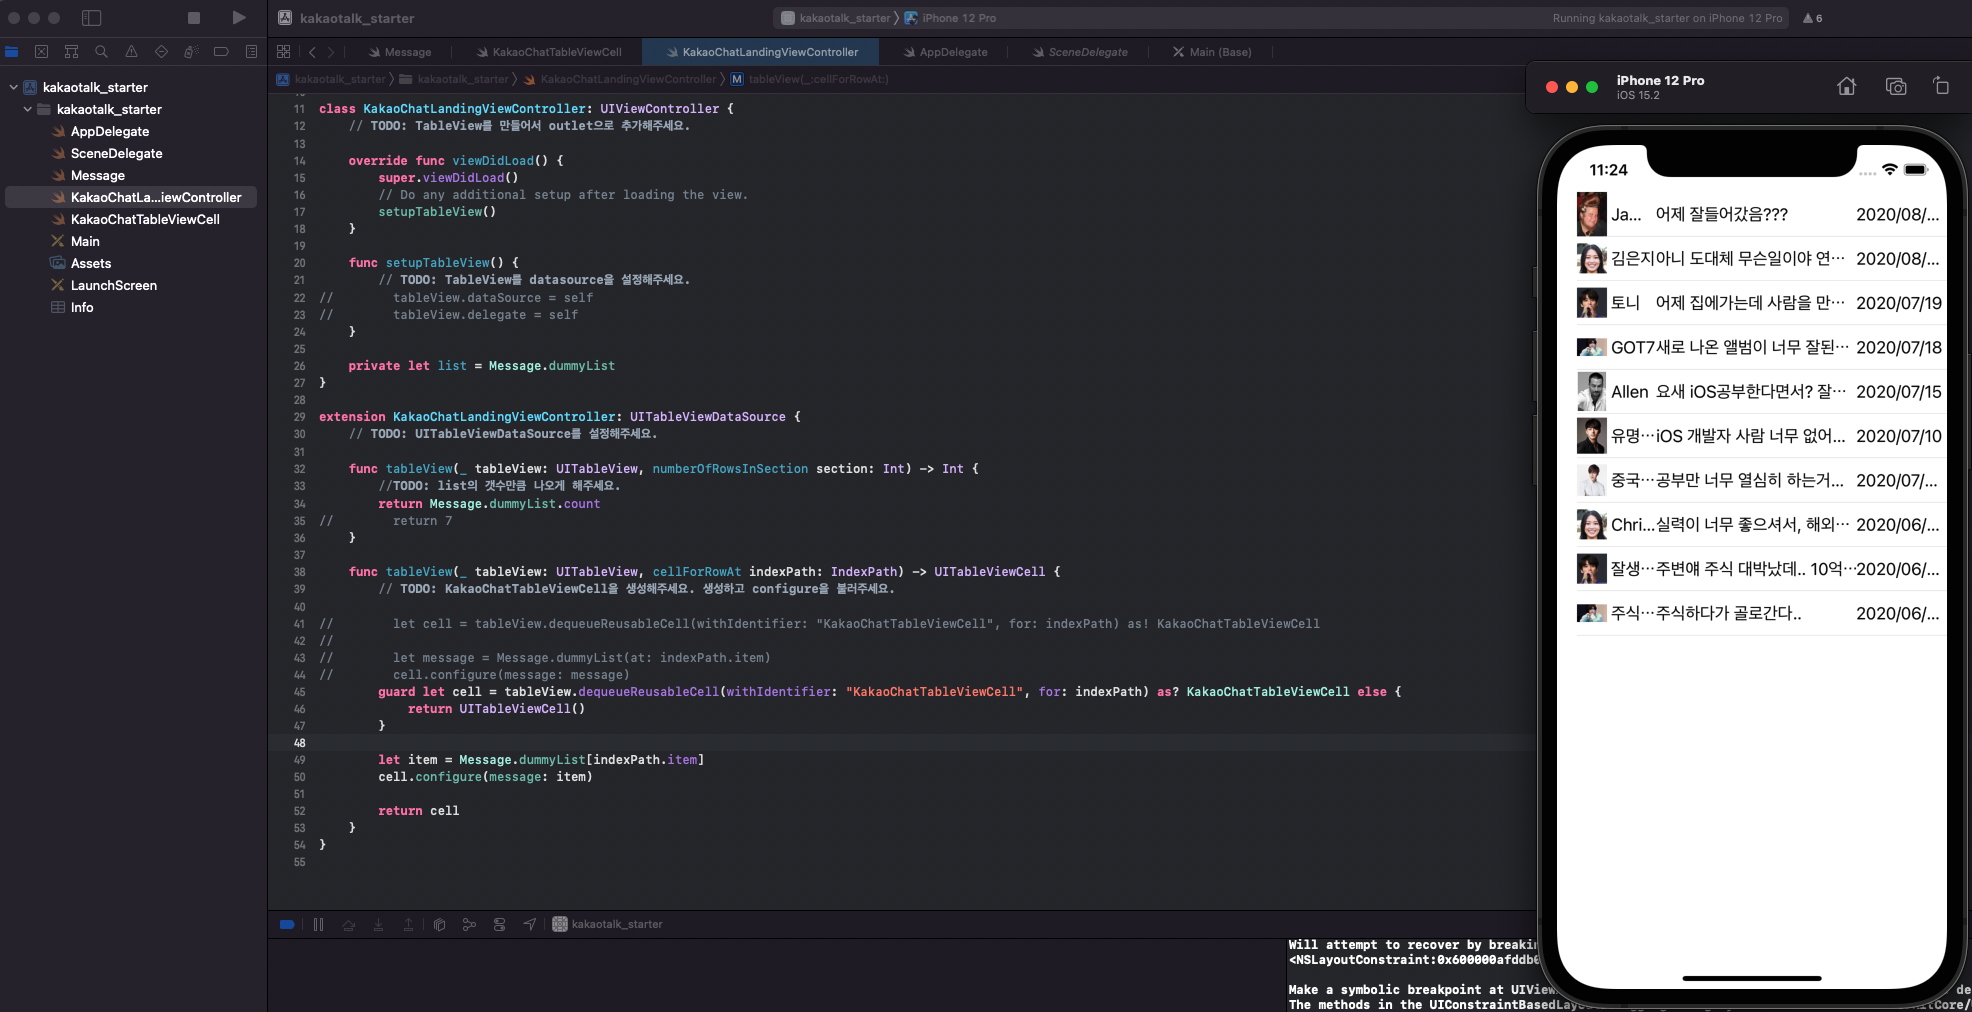
Task: Open the Source Control navigator
Action: coord(41,52)
